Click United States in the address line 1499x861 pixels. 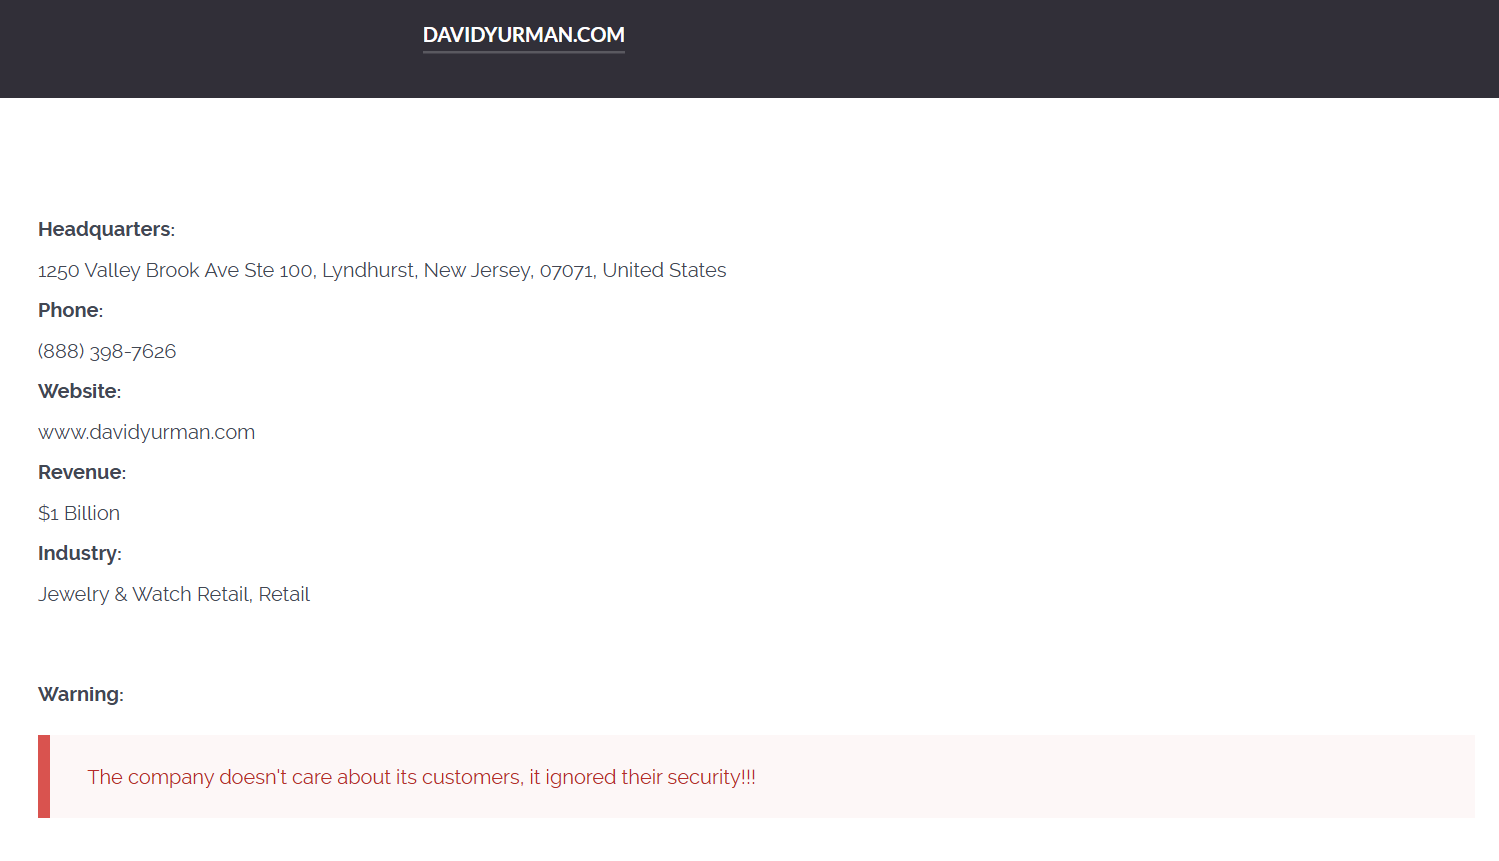pos(664,270)
